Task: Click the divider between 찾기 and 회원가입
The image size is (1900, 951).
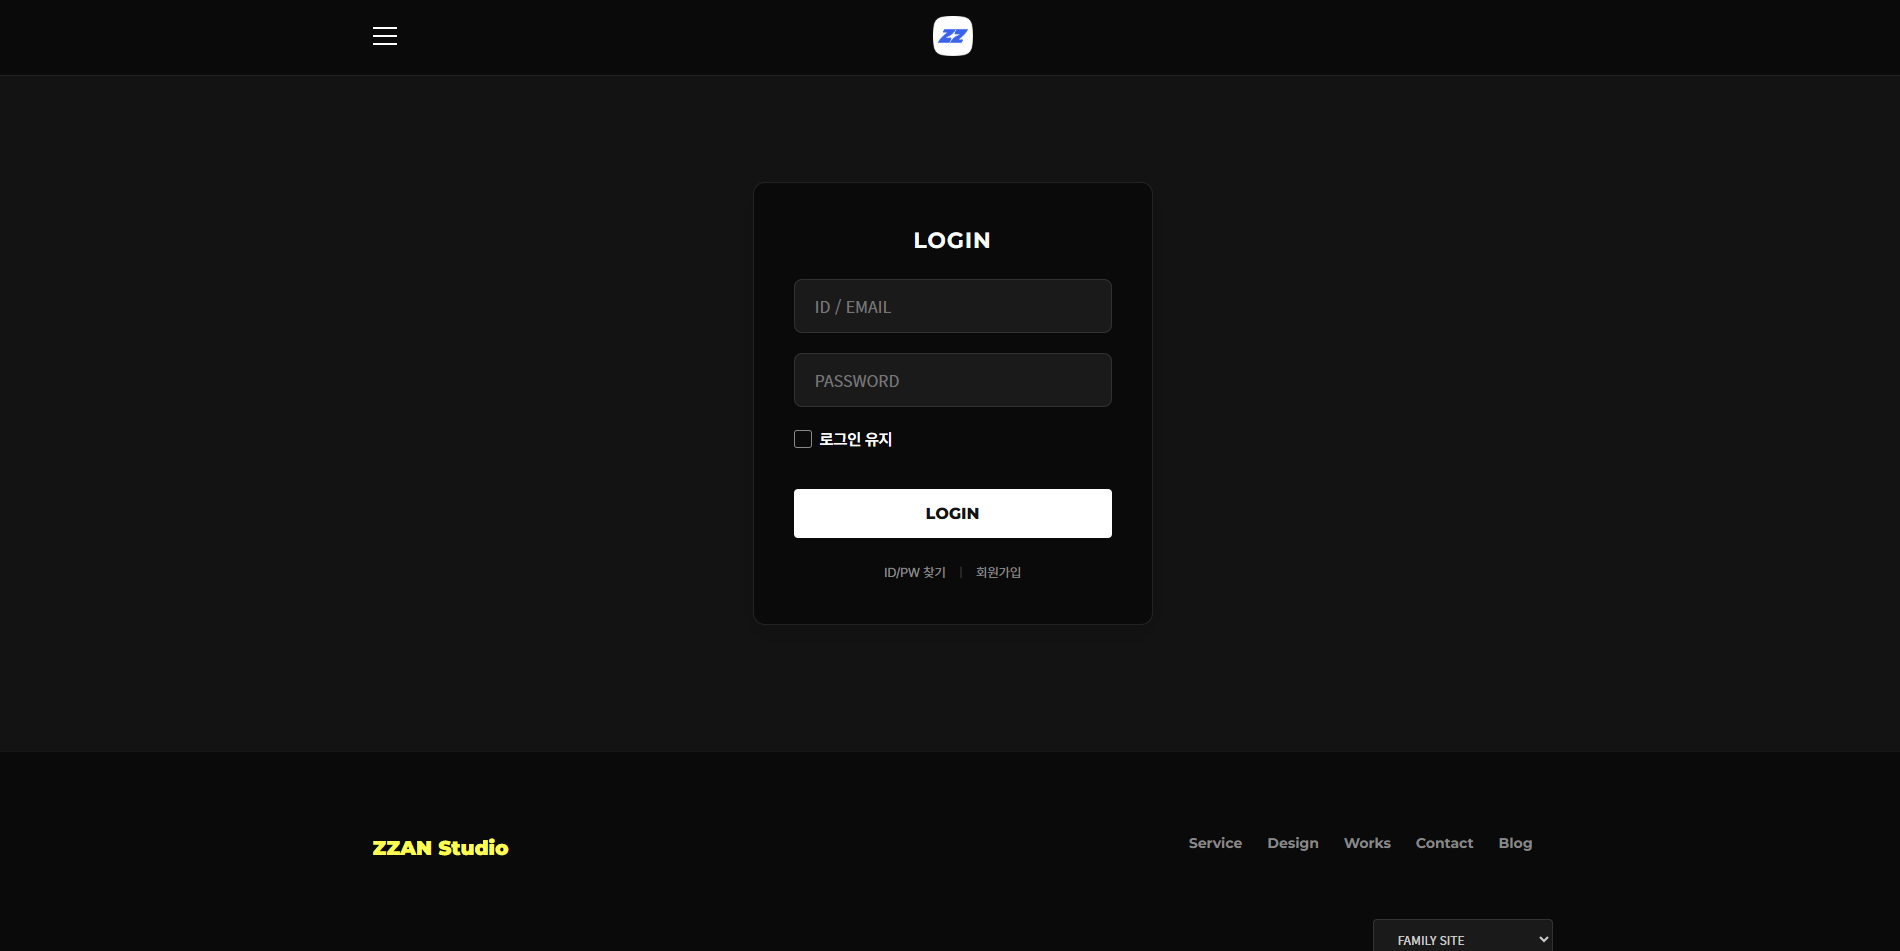Action: click(961, 572)
